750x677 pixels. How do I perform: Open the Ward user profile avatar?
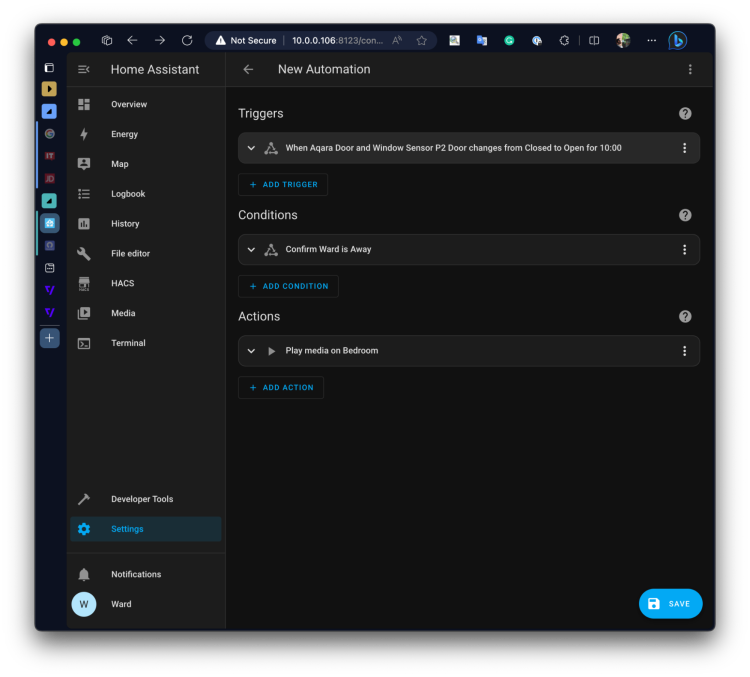(x=84, y=604)
